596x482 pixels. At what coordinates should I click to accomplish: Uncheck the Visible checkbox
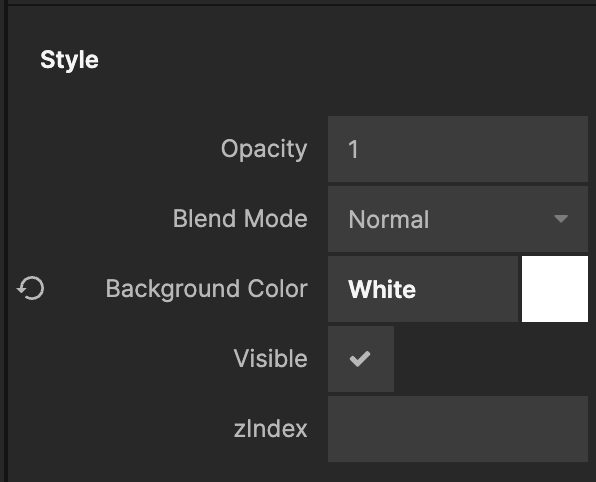[361, 359]
